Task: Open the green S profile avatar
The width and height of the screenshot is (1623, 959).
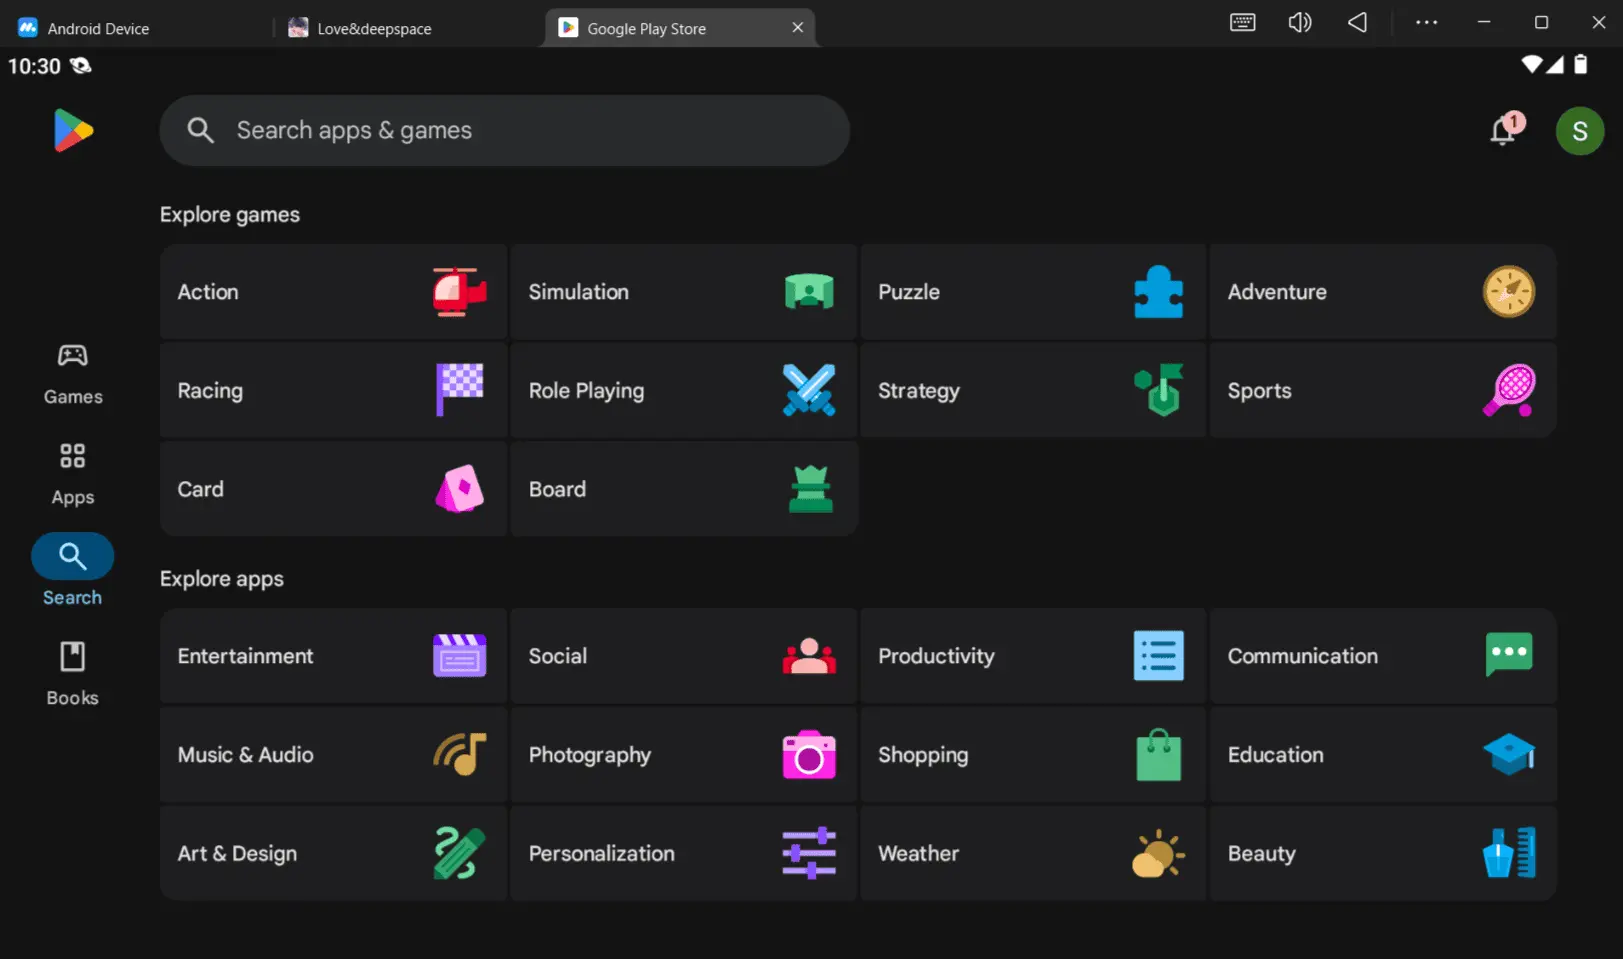Action: pos(1580,131)
